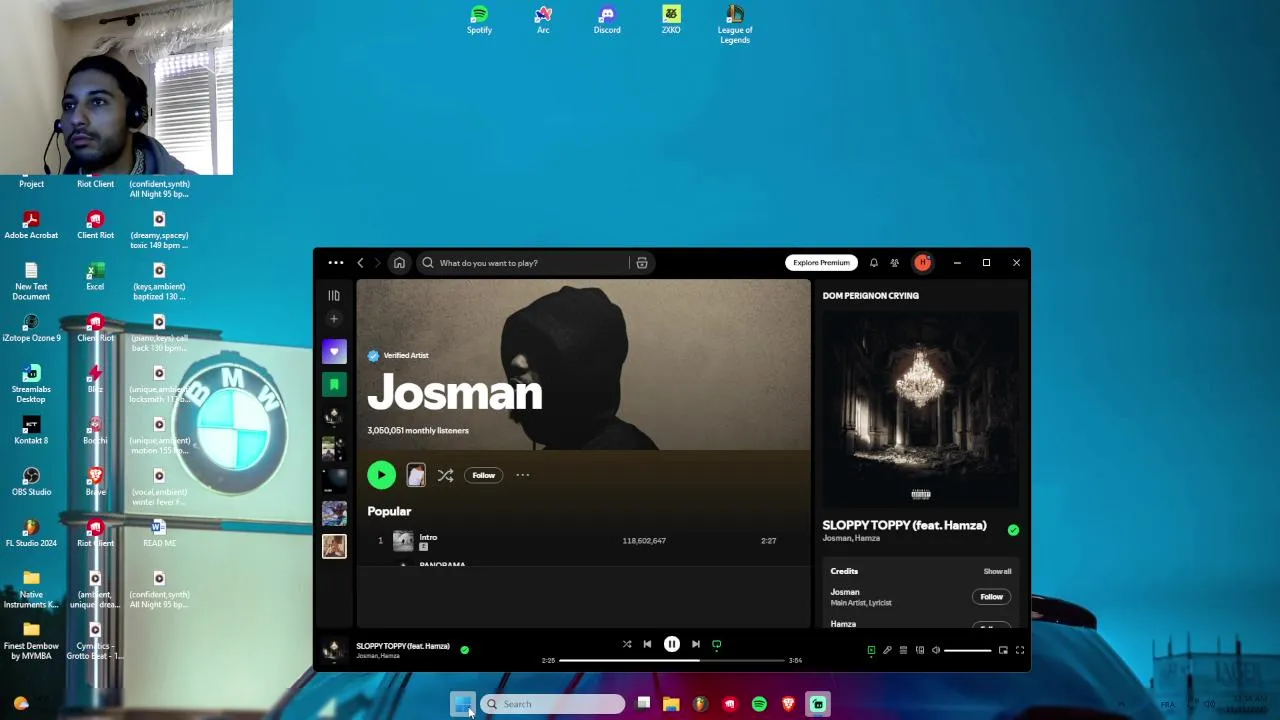This screenshot has height=720, width=1280.
Task: Open the Brave browser taskbar icon
Action: pyautogui.click(x=788, y=704)
